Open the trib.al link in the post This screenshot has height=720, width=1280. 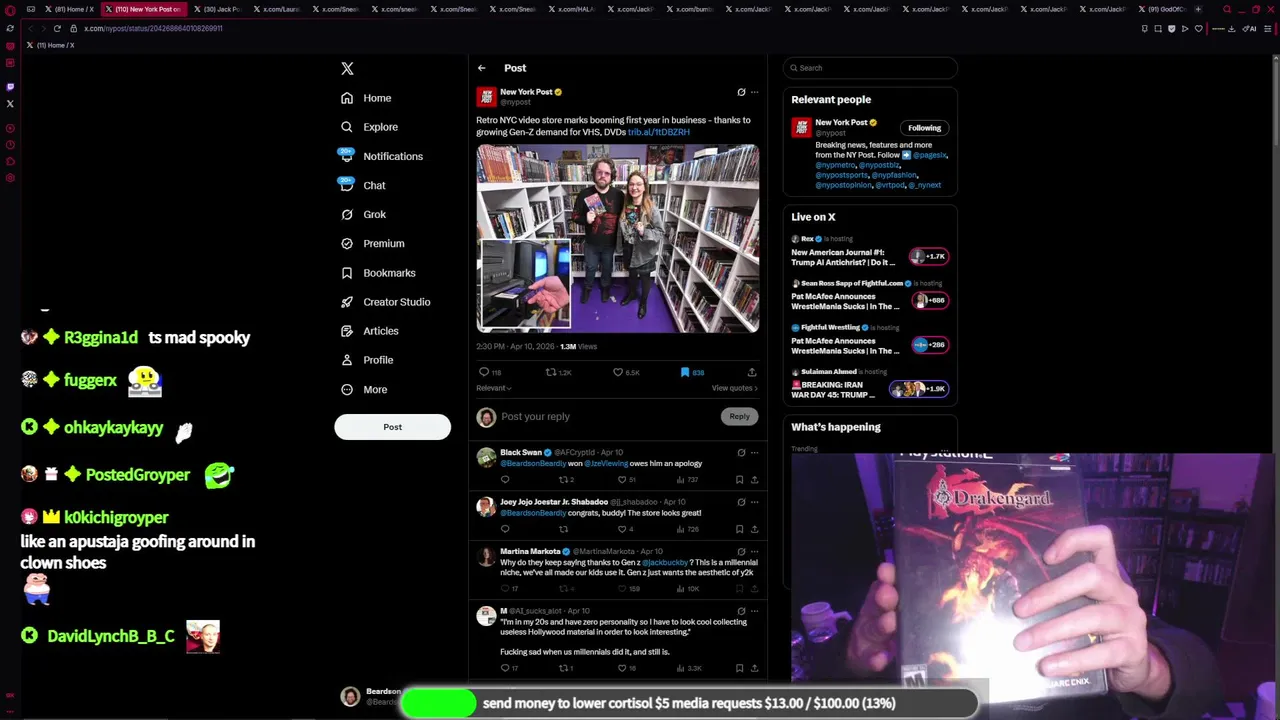tap(658, 132)
